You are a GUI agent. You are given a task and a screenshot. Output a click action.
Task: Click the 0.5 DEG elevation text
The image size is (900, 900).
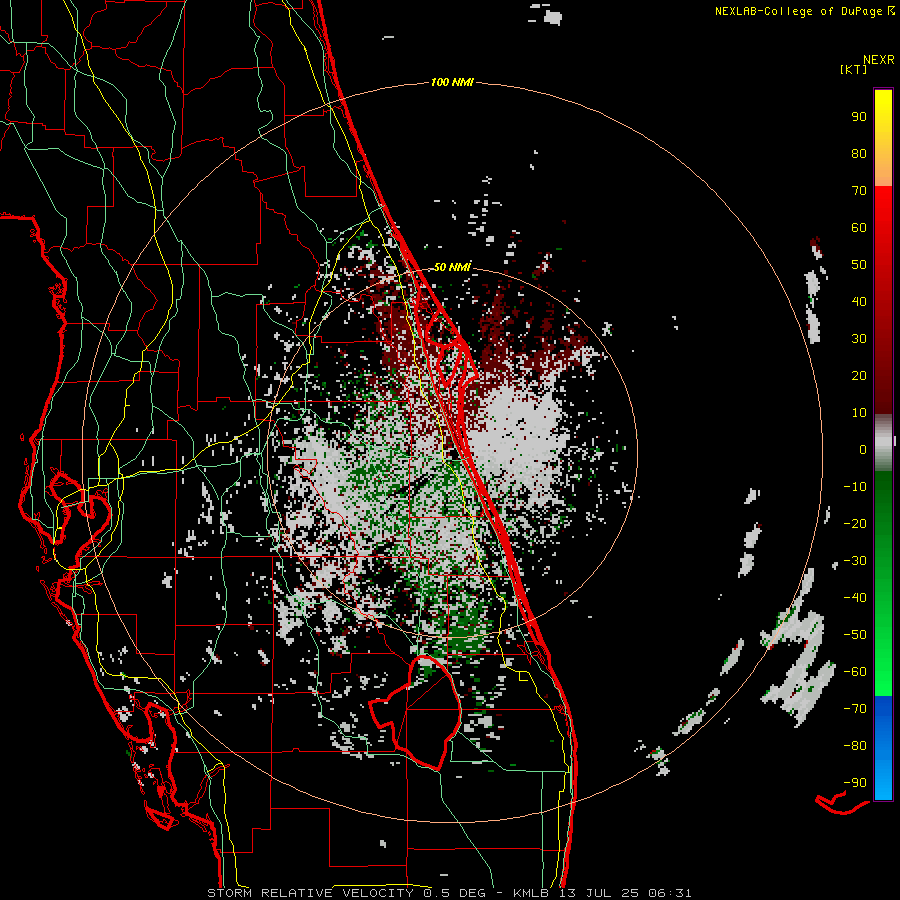pos(455,893)
